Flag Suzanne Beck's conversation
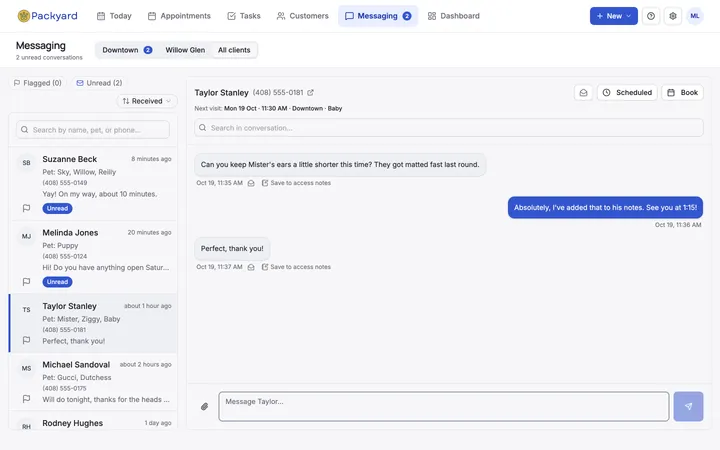Screen dimensions: 720x450 point(27,208)
